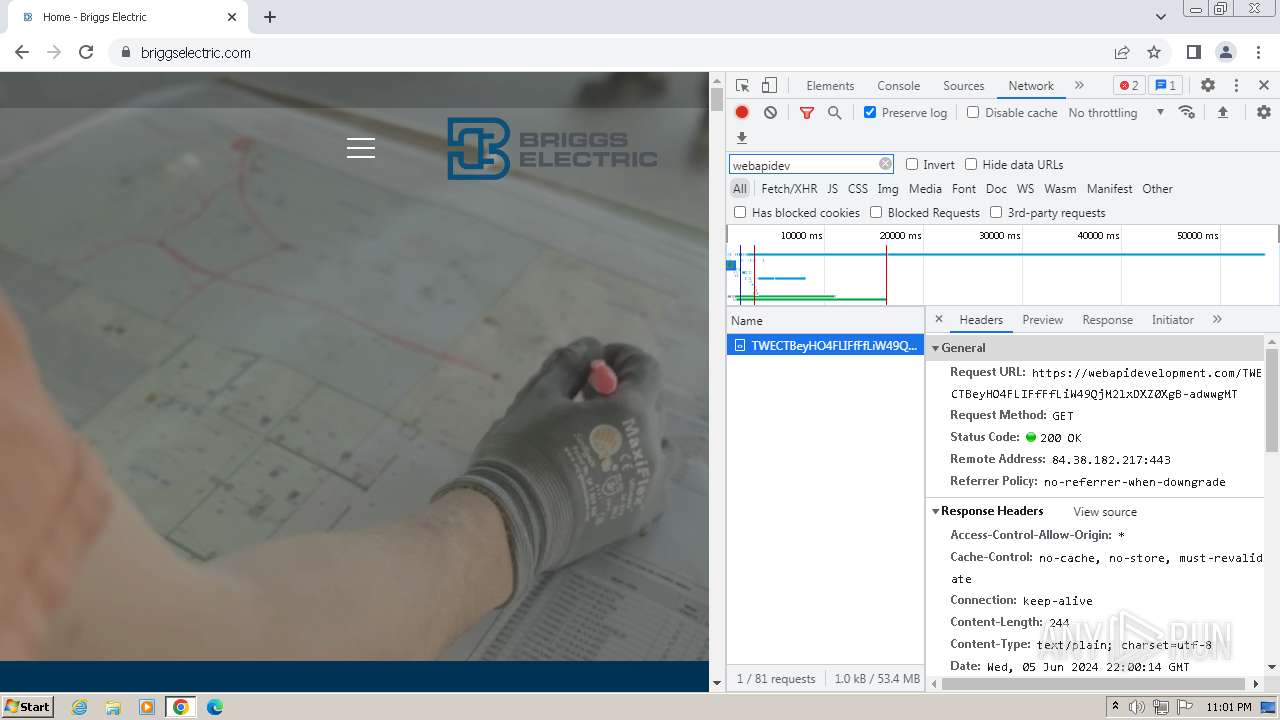Viewport: 1280px width, 720px height.
Task: Switch to the Elements panel
Action: (830, 86)
